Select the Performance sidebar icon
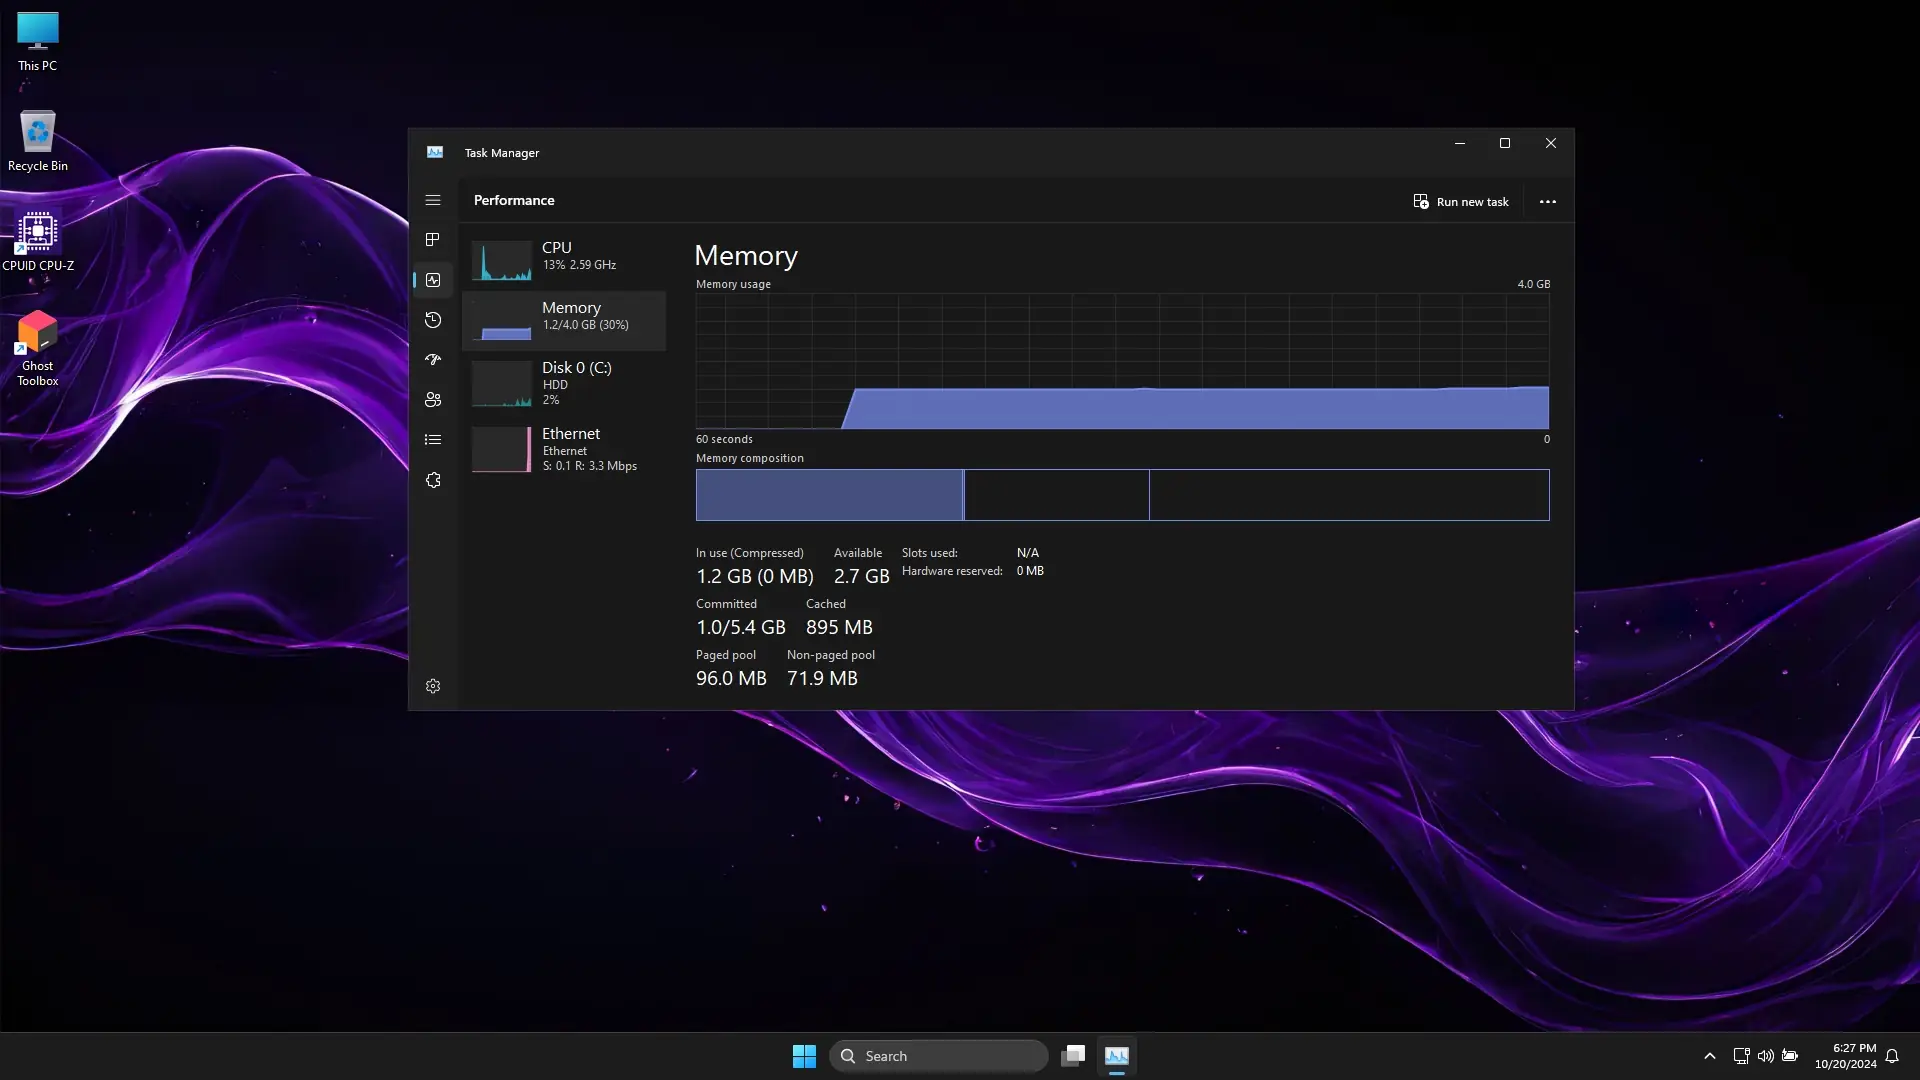This screenshot has width=1920, height=1080. click(x=433, y=280)
